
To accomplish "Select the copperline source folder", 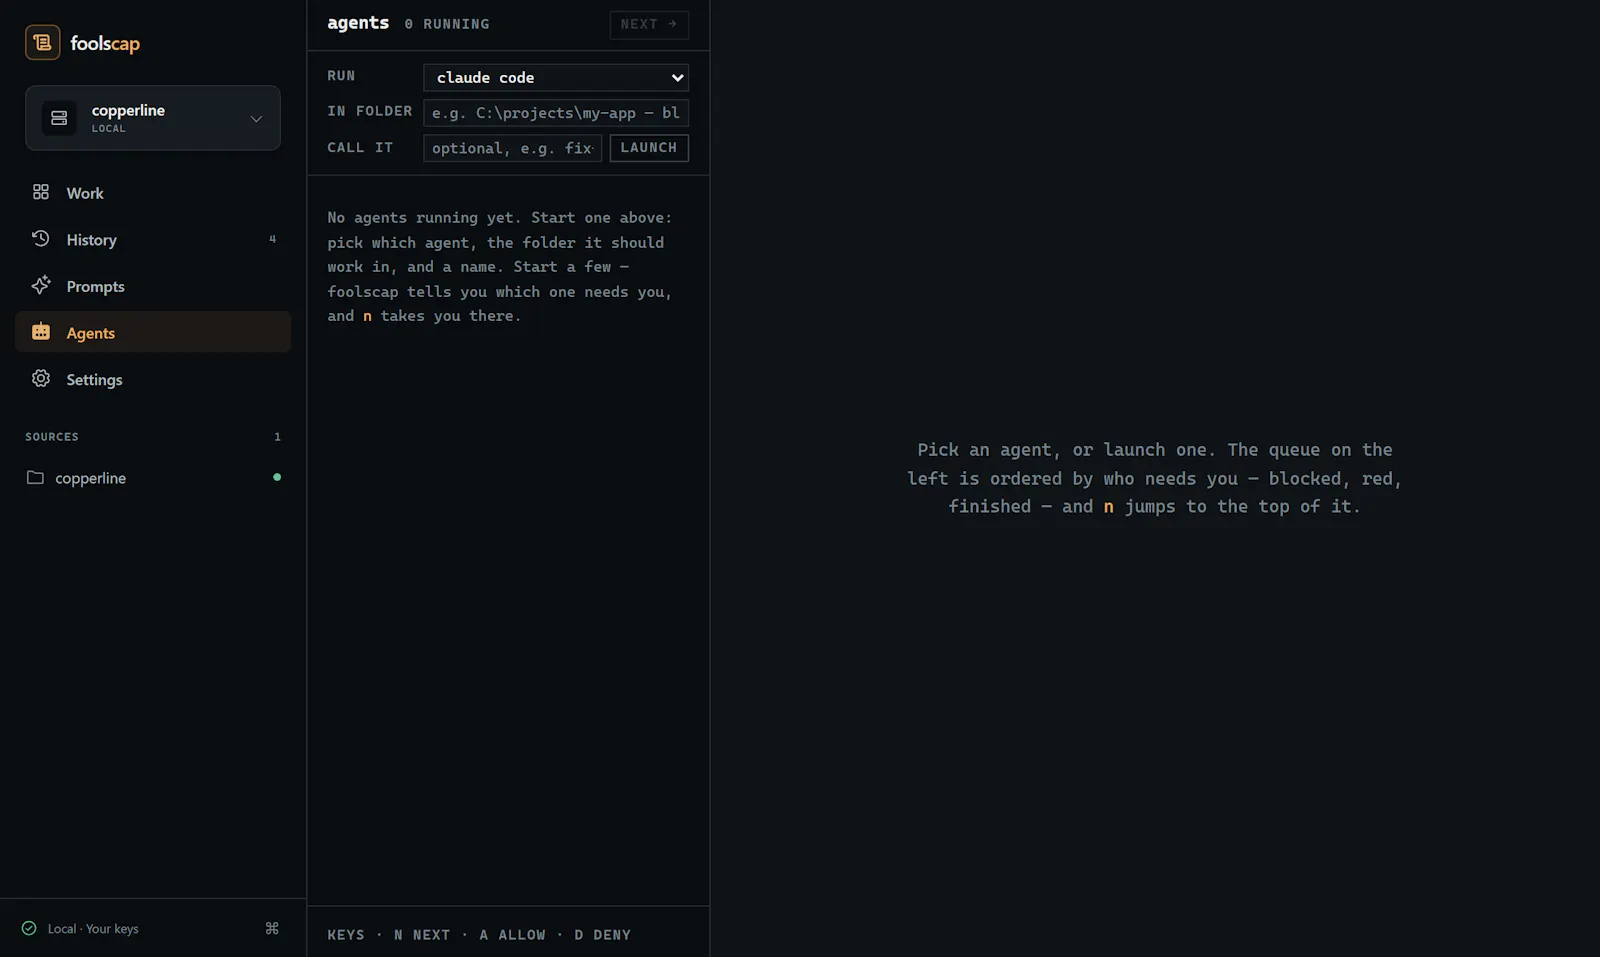I will (153, 478).
